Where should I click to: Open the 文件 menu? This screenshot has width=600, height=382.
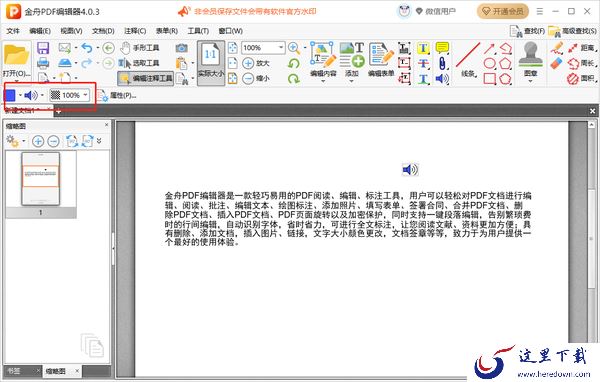point(13,31)
